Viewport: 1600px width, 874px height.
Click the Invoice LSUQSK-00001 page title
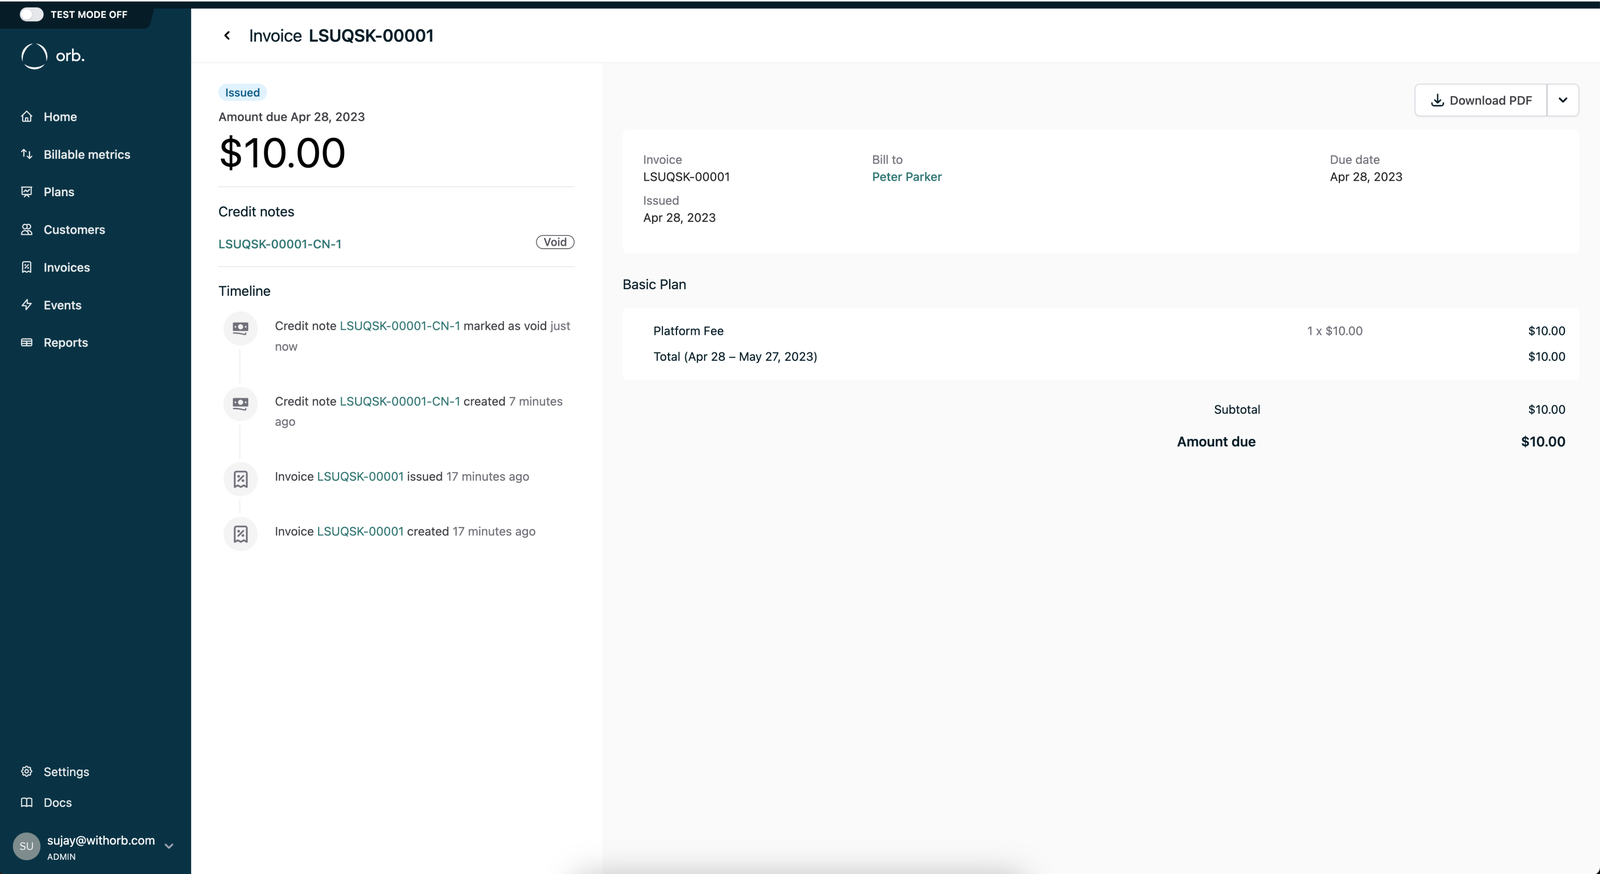(341, 36)
